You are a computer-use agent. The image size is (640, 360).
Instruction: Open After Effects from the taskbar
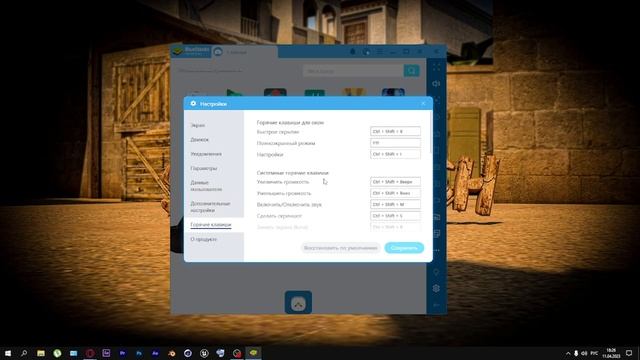pos(156,353)
